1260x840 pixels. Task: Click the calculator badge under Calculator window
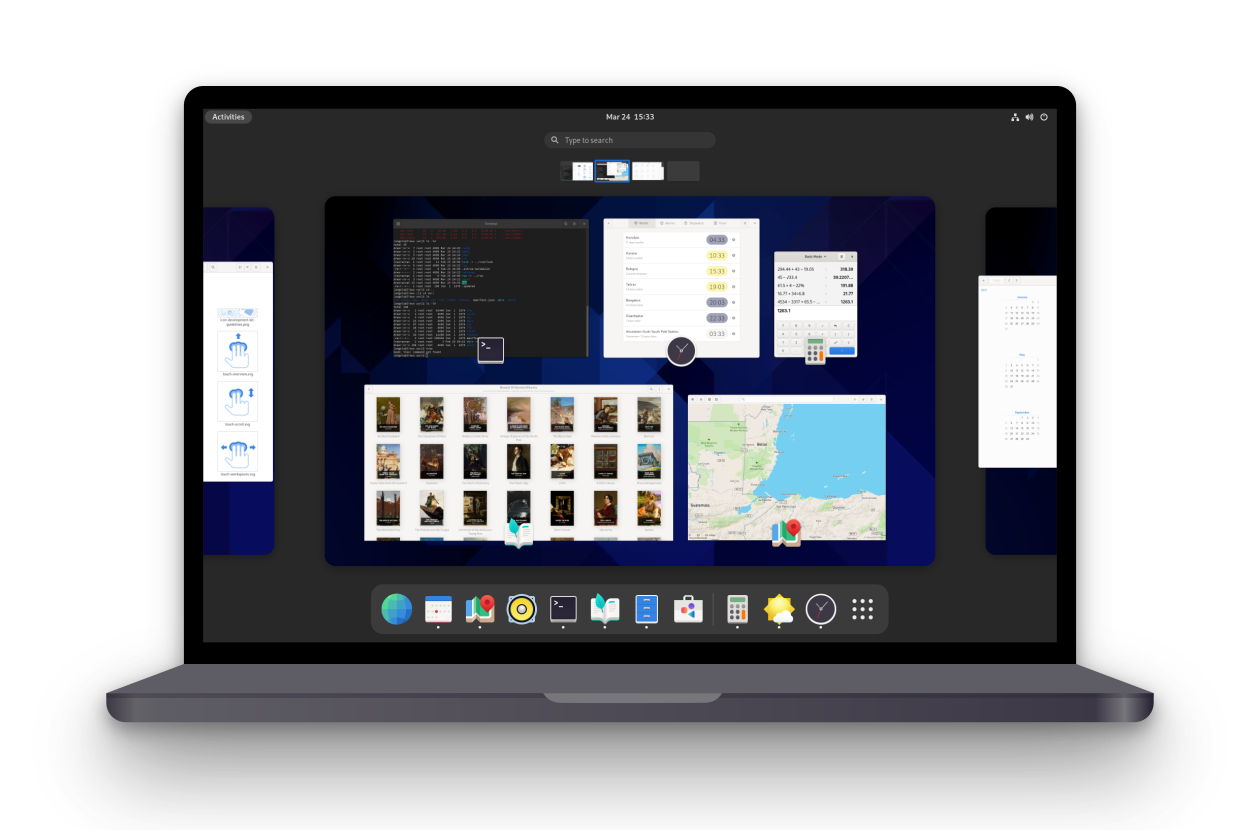click(816, 351)
